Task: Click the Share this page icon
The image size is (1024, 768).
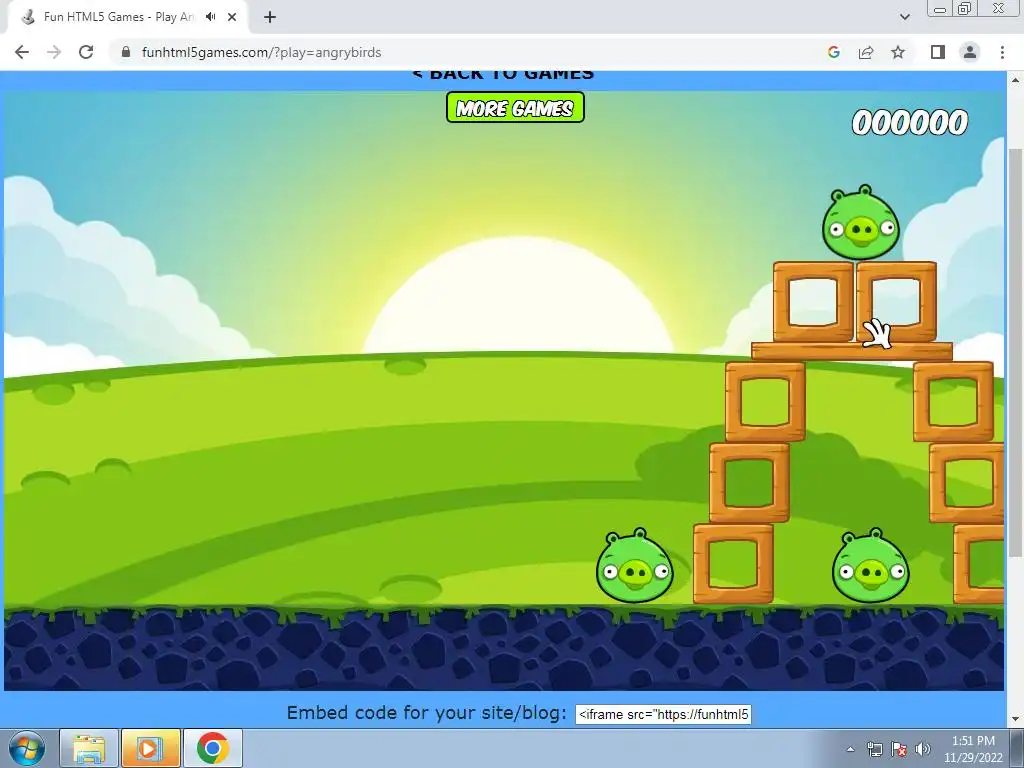Action: pyautogui.click(x=866, y=52)
